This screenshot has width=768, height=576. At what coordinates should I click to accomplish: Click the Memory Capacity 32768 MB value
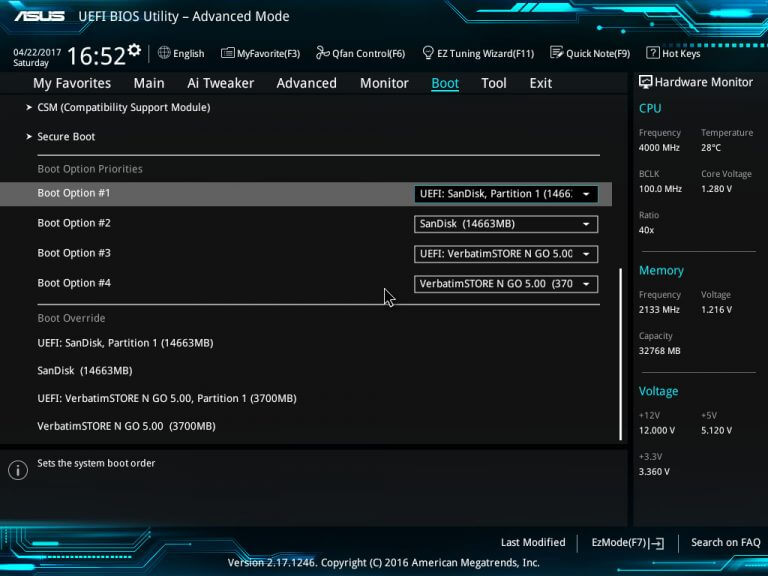click(659, 351)
